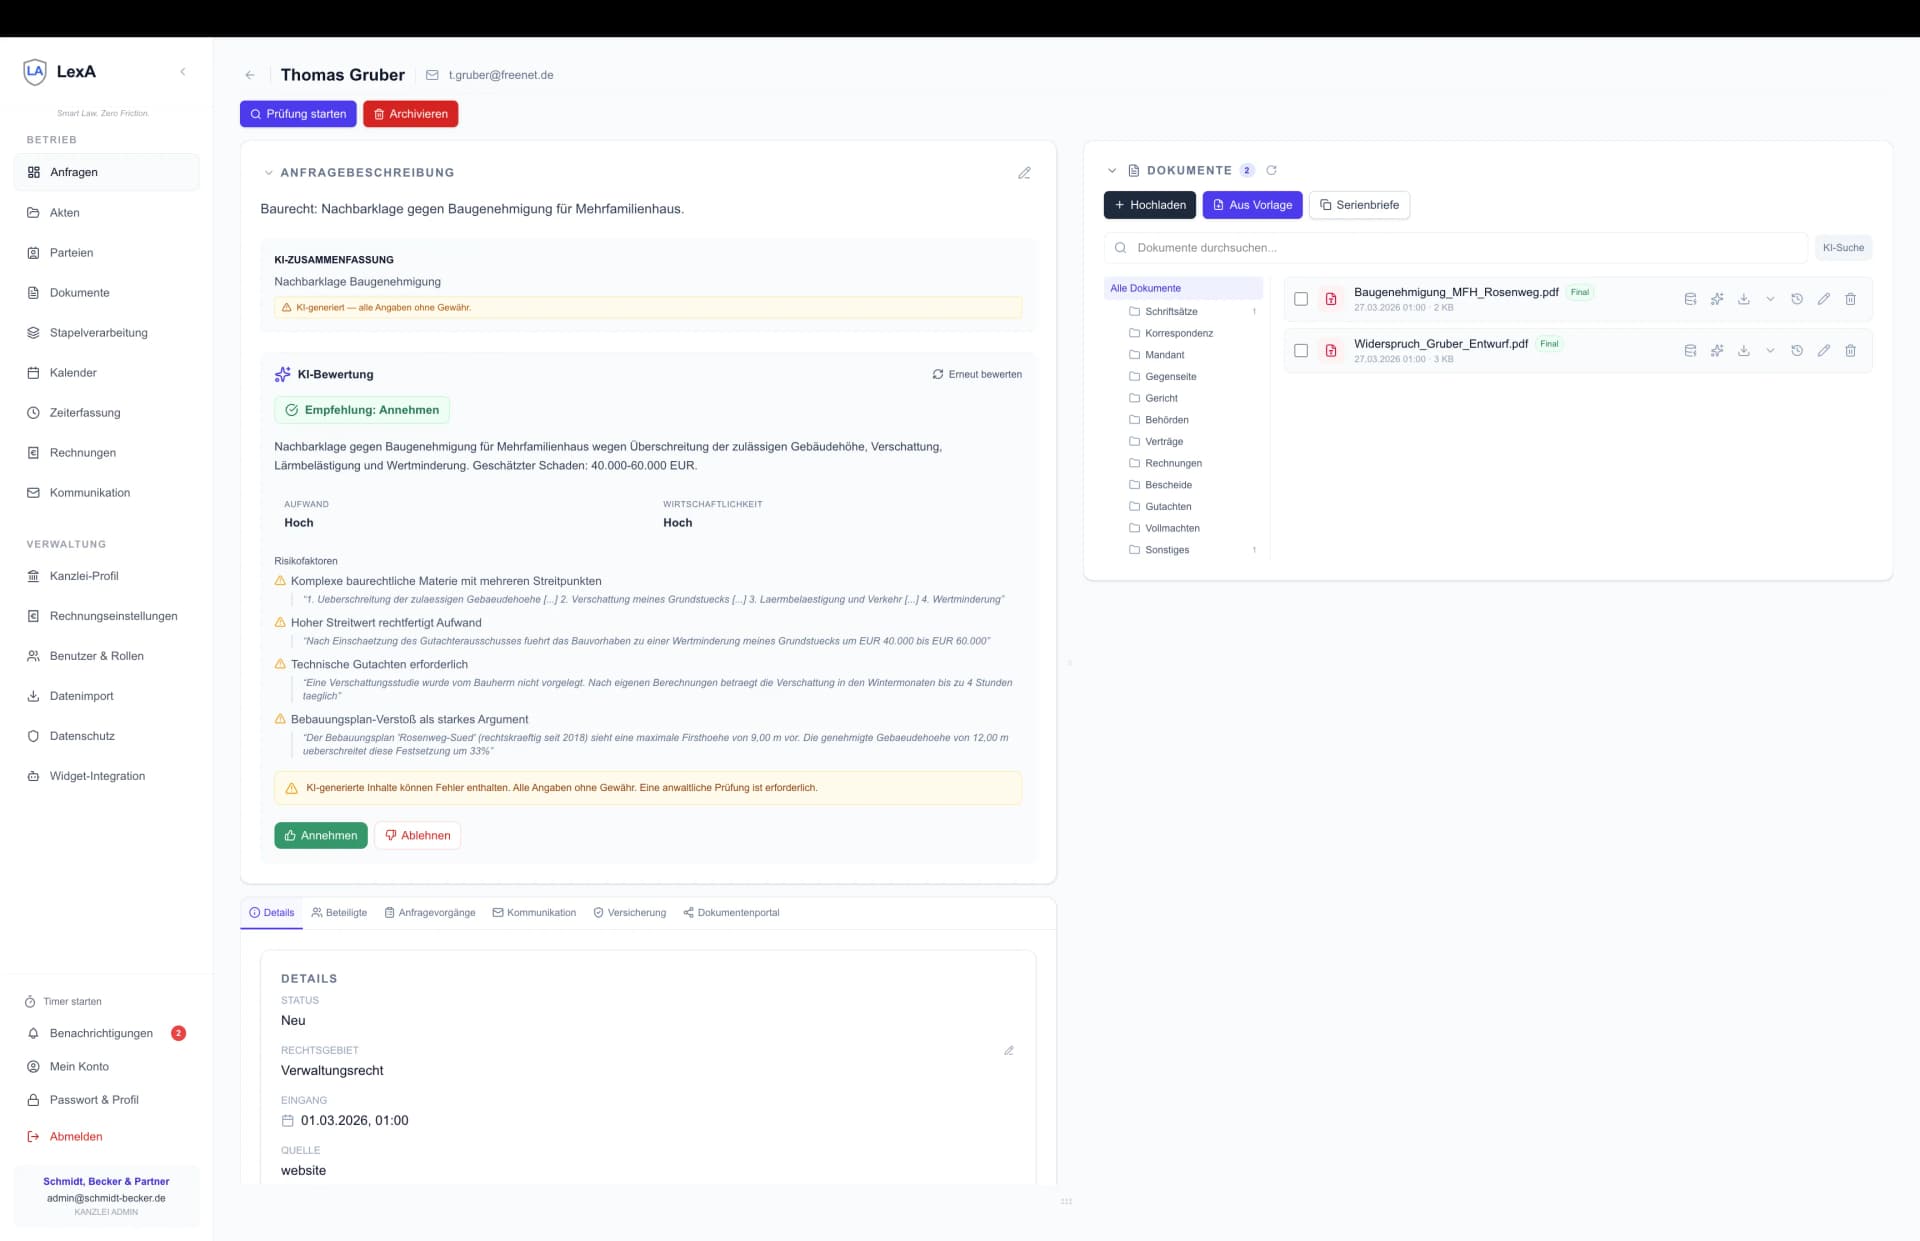1920x1241 pixels.
Task: Open the Behörden folder in the document tree
Action: [1166, 420]
